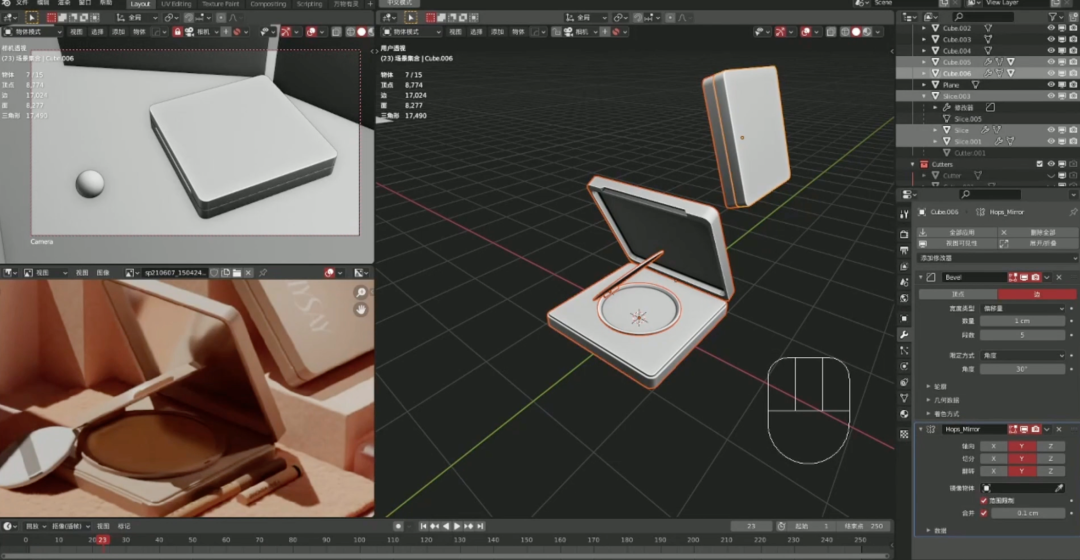This screenshot has width=1080, height=560.
Task: Open the Object Data properties triangle icon
Action: pos(904,398)
